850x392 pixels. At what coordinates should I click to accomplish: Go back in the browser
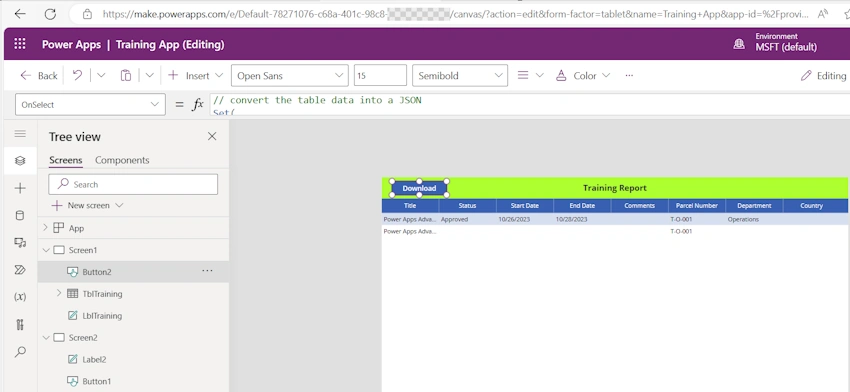20,14
